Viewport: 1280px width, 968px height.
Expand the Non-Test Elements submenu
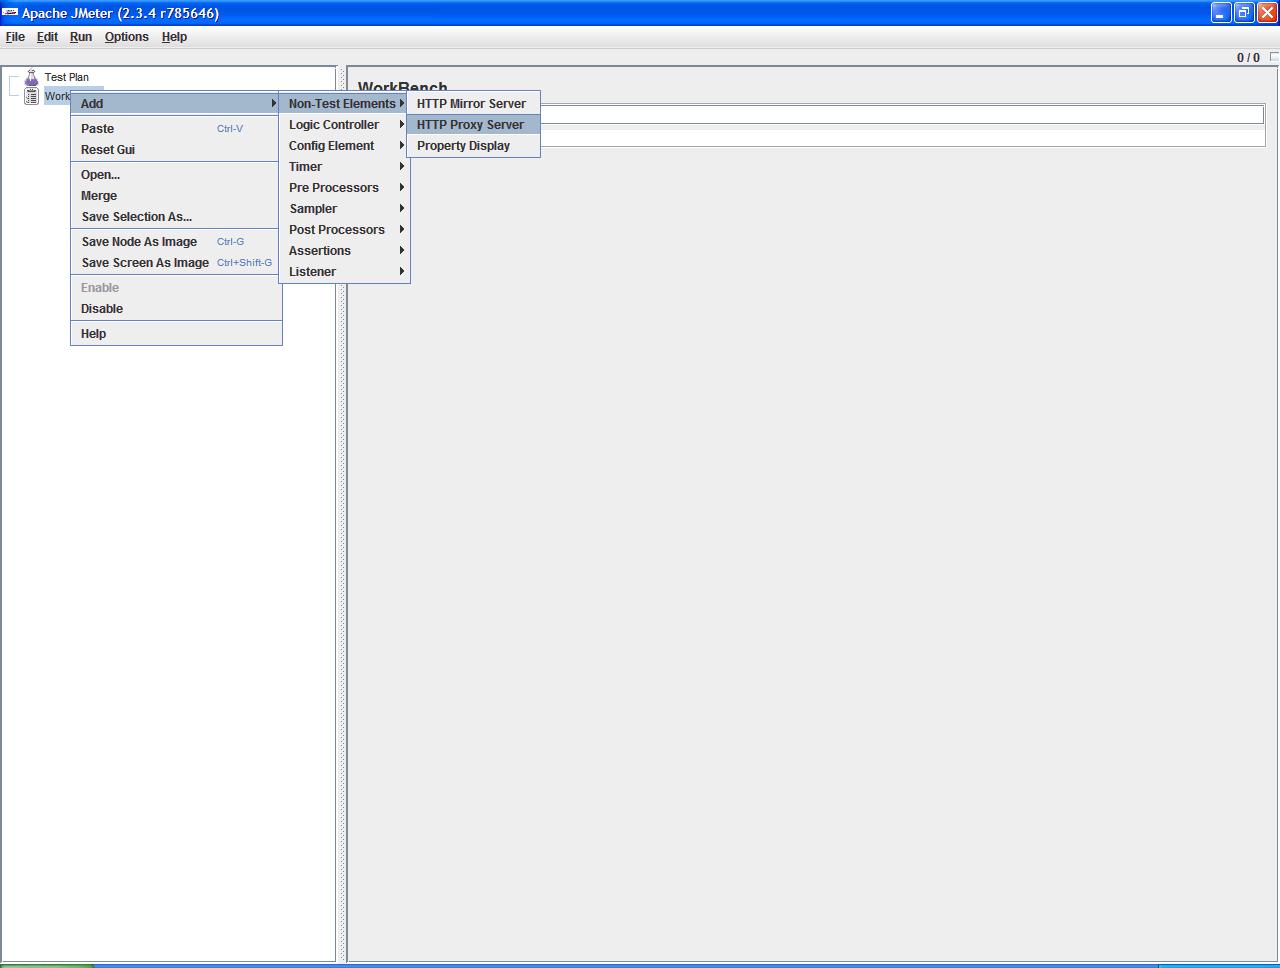click(344, 104)
